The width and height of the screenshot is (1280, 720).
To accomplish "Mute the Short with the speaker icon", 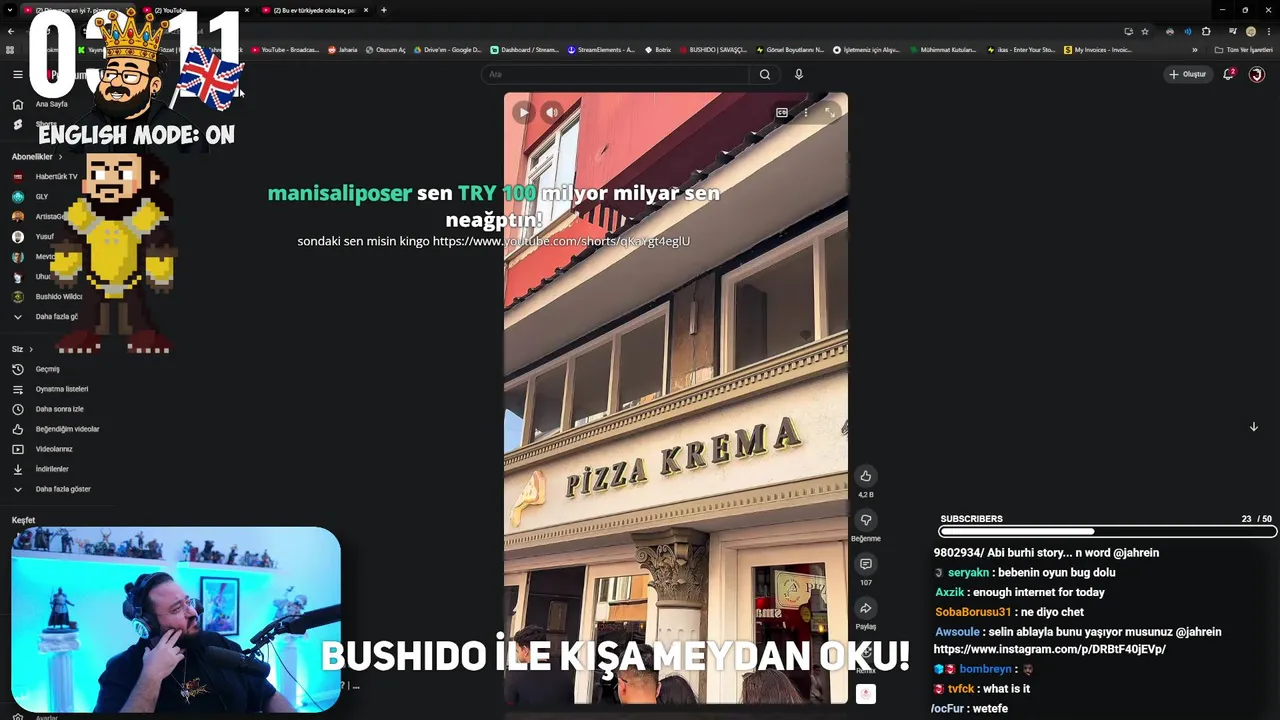I will pyautogui.click(x=552, y=113).
